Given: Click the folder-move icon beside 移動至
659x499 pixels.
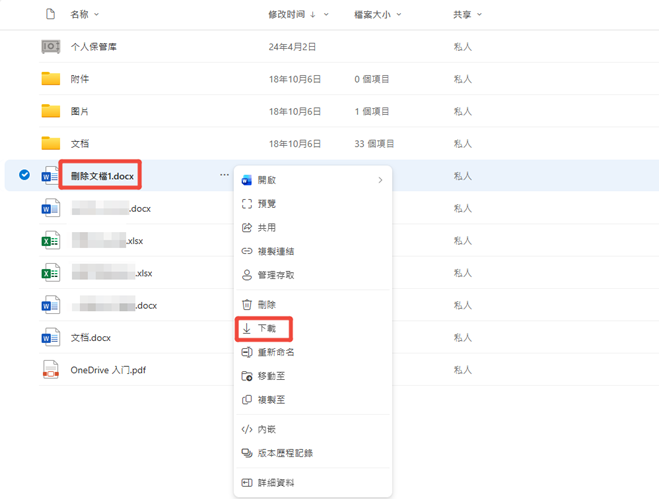Looking at the screenshot, I should (247, 376).
